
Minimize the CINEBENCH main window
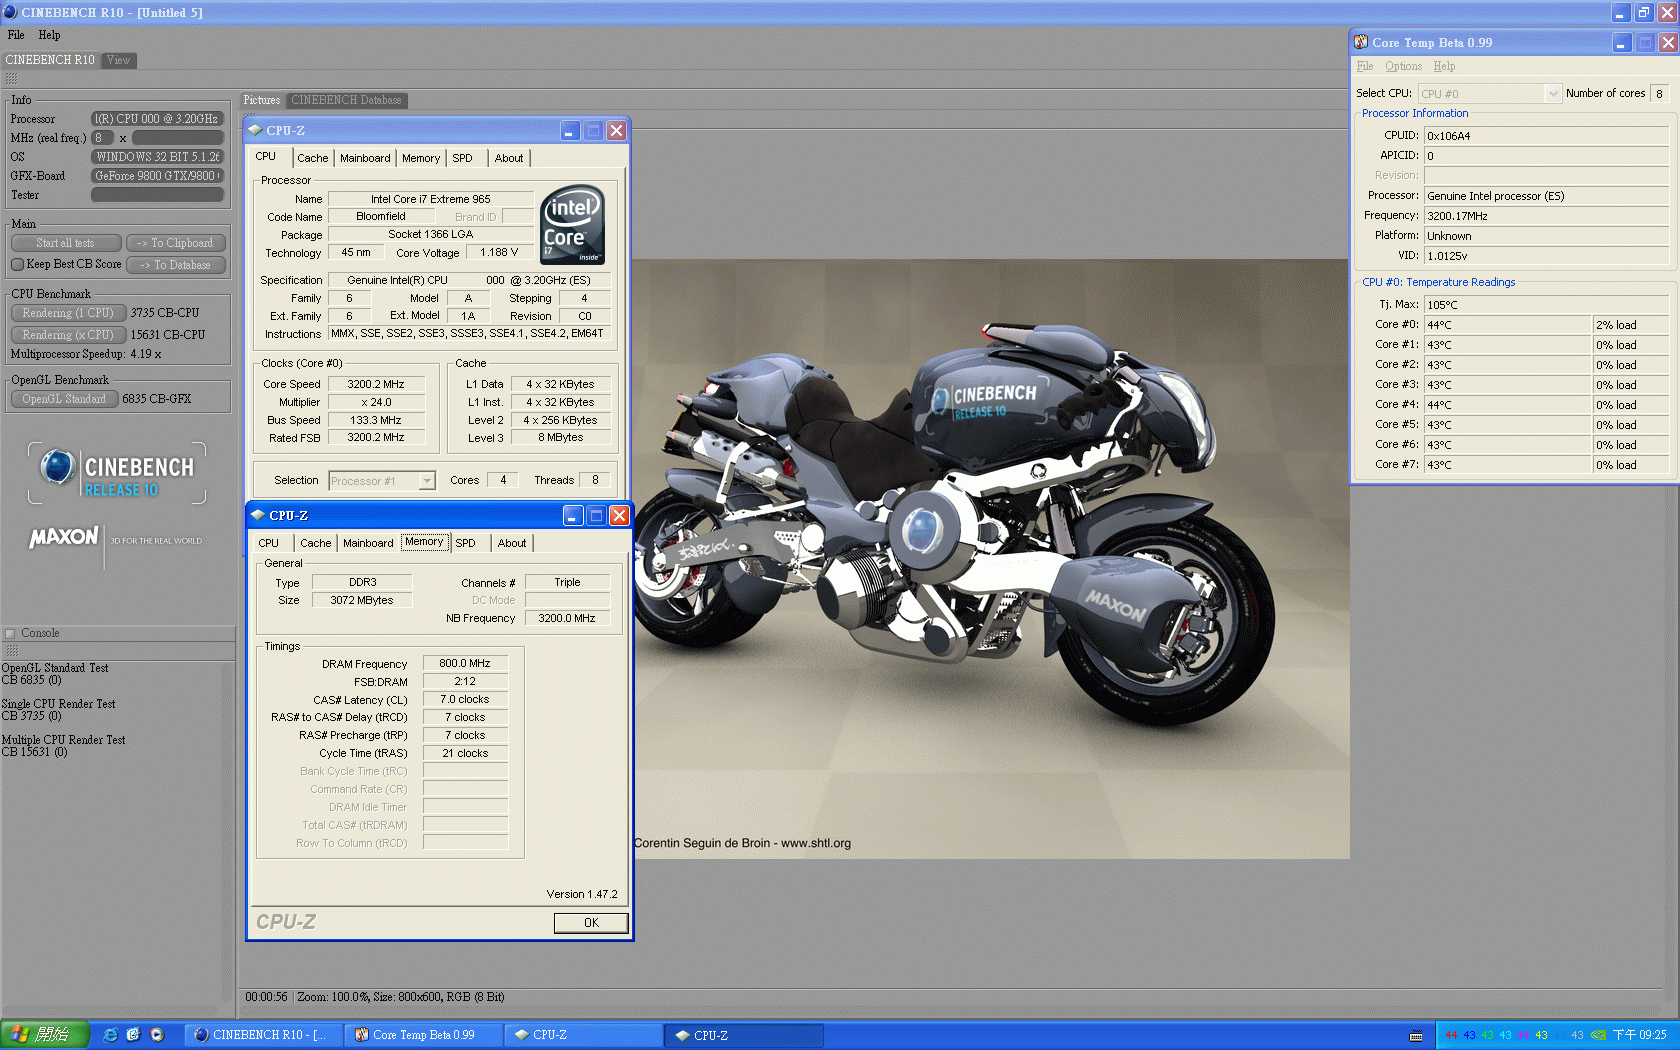click(1621, 13)
